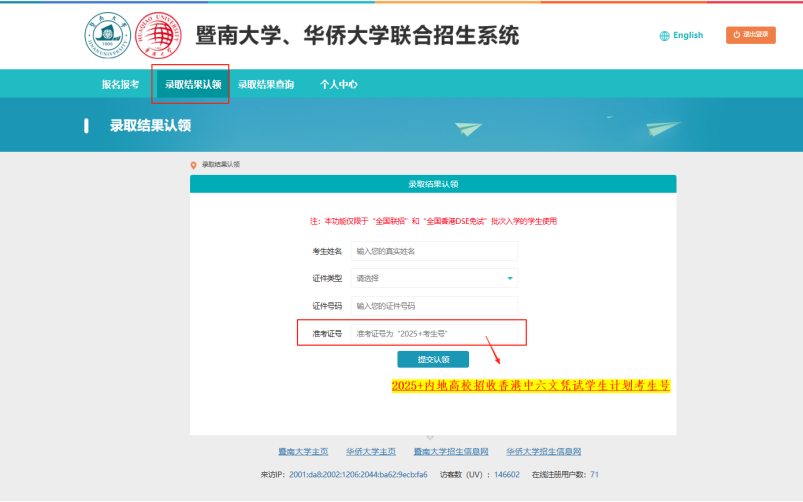
Task: Click the orange location pin breadcrumb icon
Action: coord(193,165)
